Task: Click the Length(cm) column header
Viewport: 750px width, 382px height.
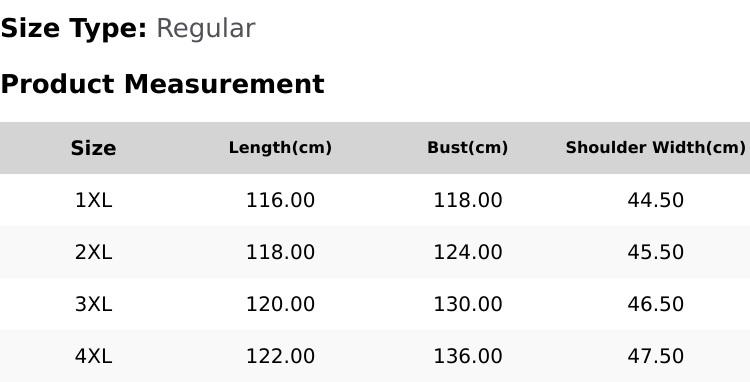Action: pyautogui.click(x=280, y=148)
